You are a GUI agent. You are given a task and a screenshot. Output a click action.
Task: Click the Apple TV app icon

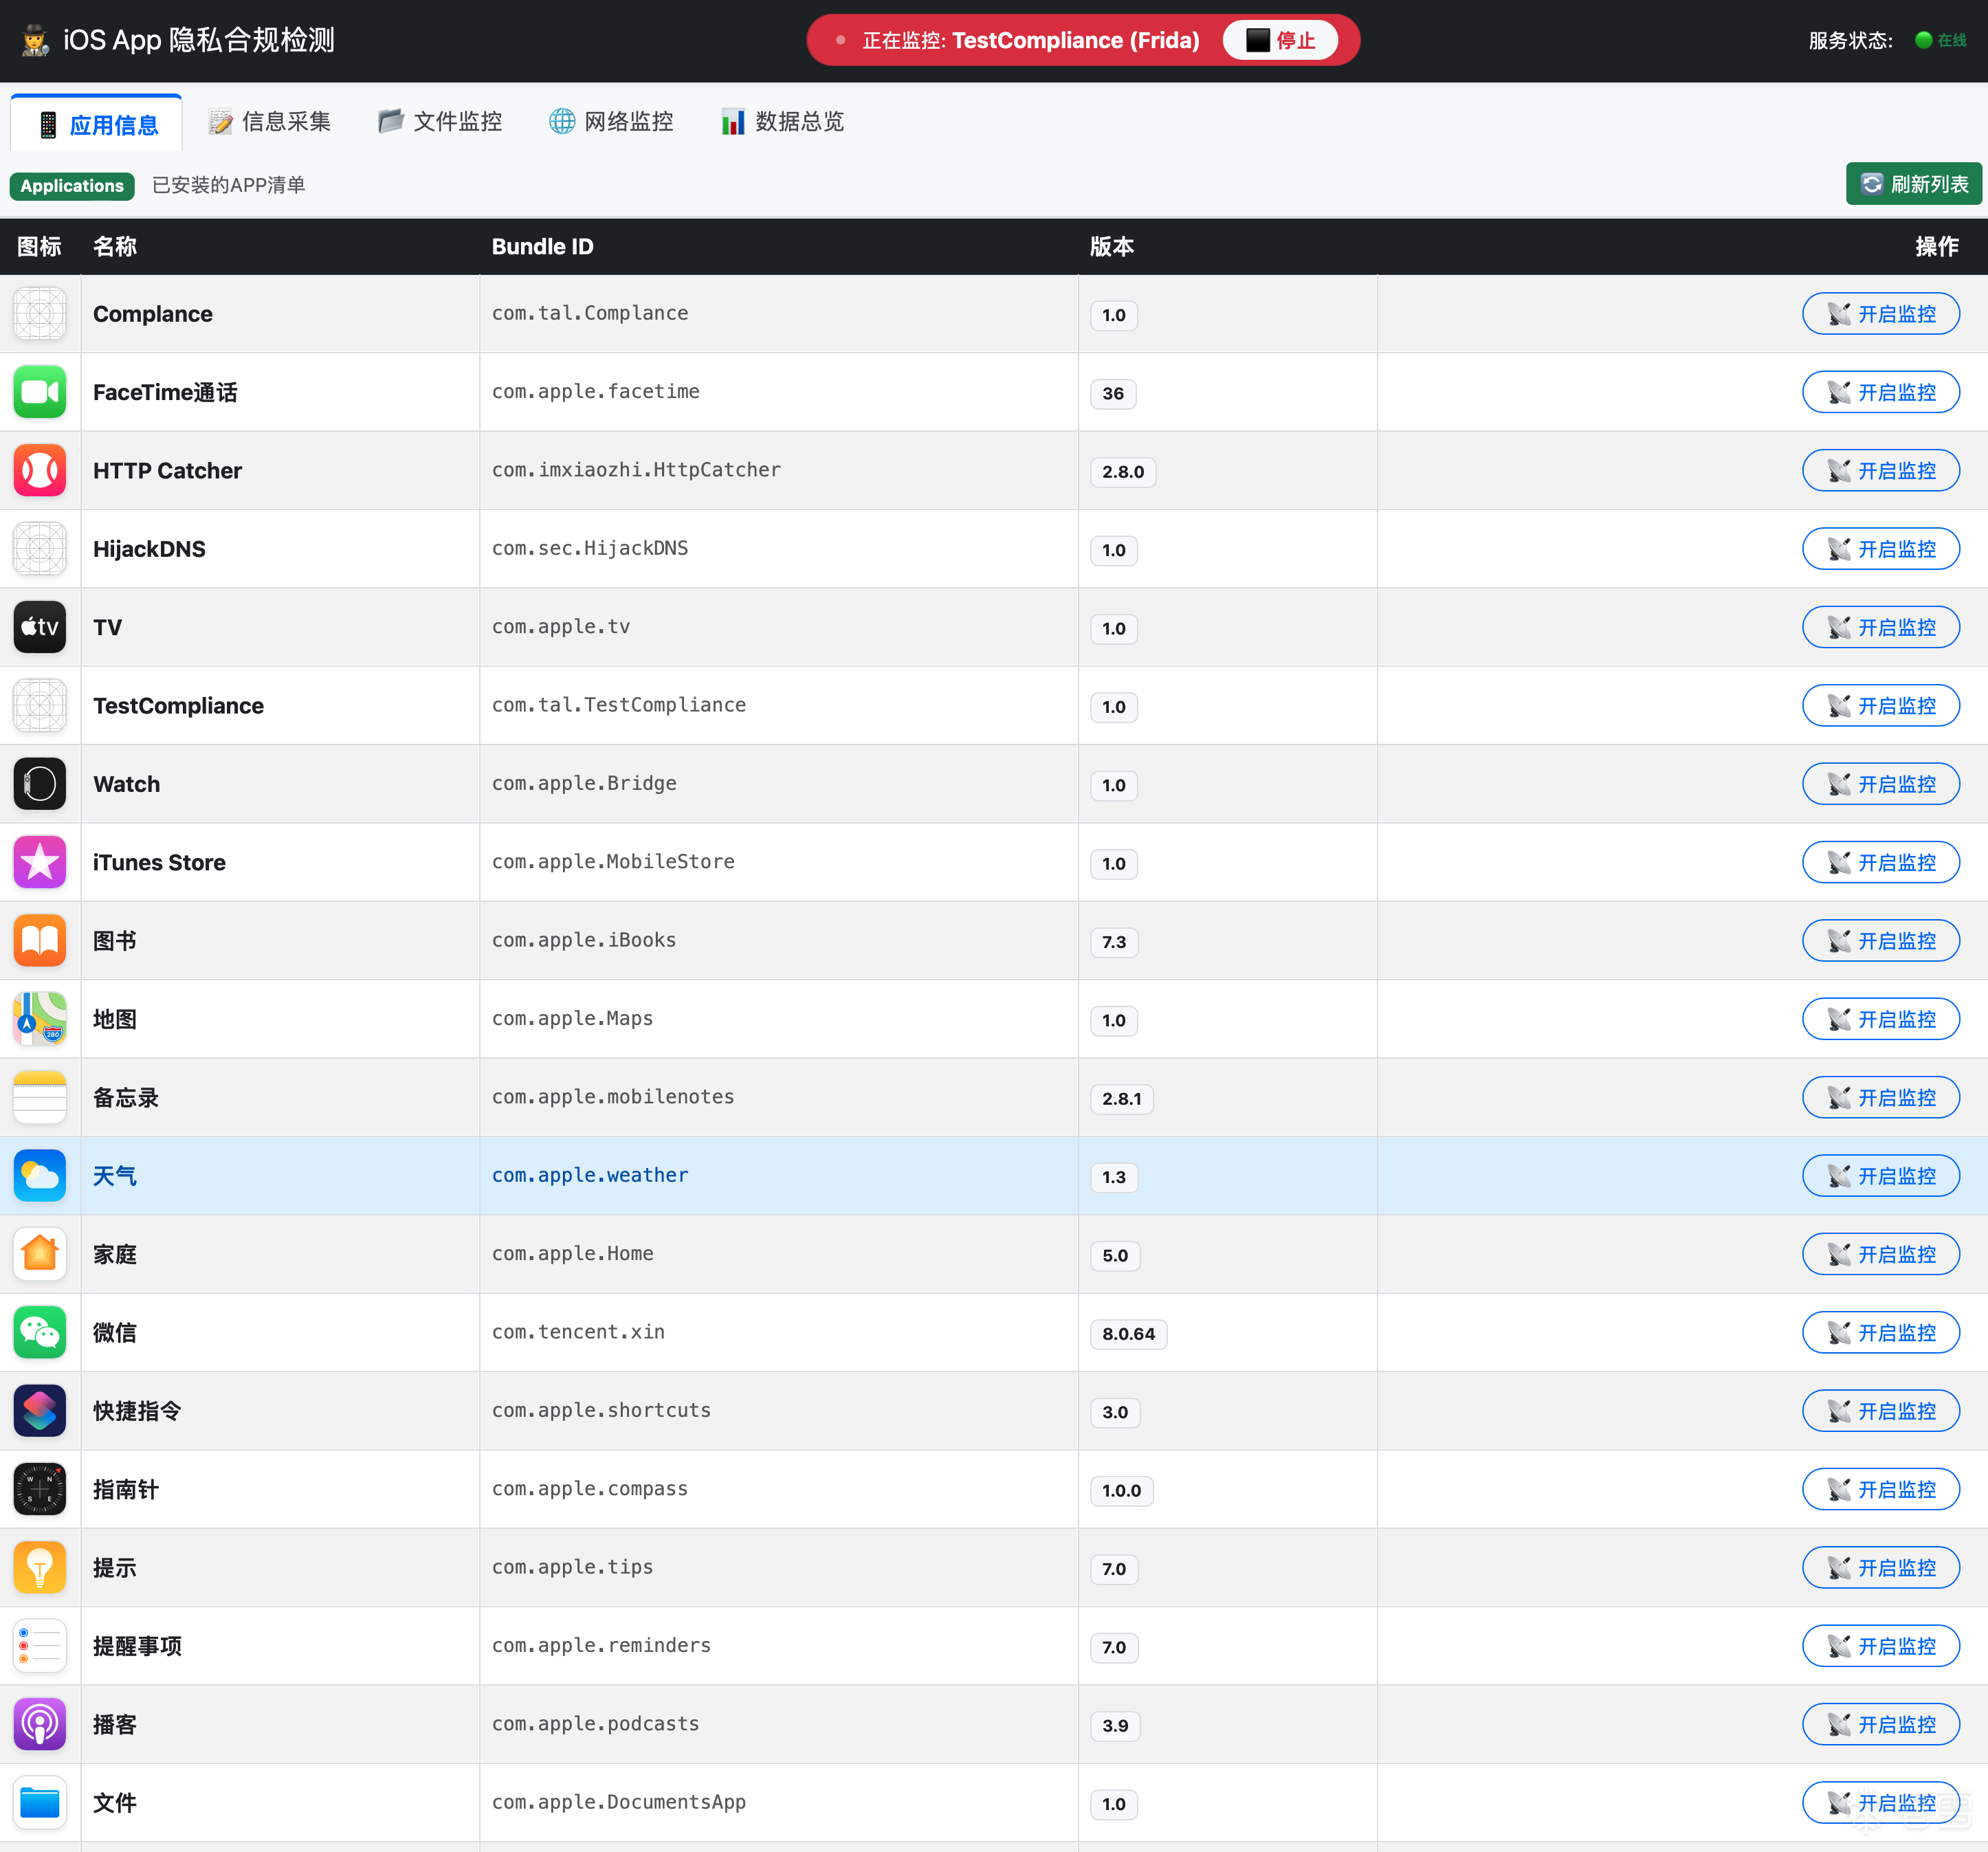pyautogui.click(x=39, y=627)
